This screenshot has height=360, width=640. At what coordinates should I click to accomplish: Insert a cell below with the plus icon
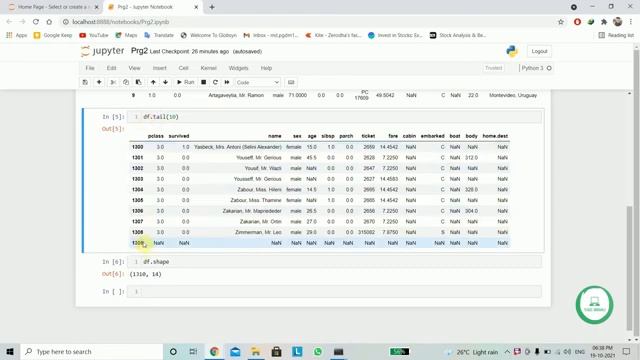tap(99, 82)
